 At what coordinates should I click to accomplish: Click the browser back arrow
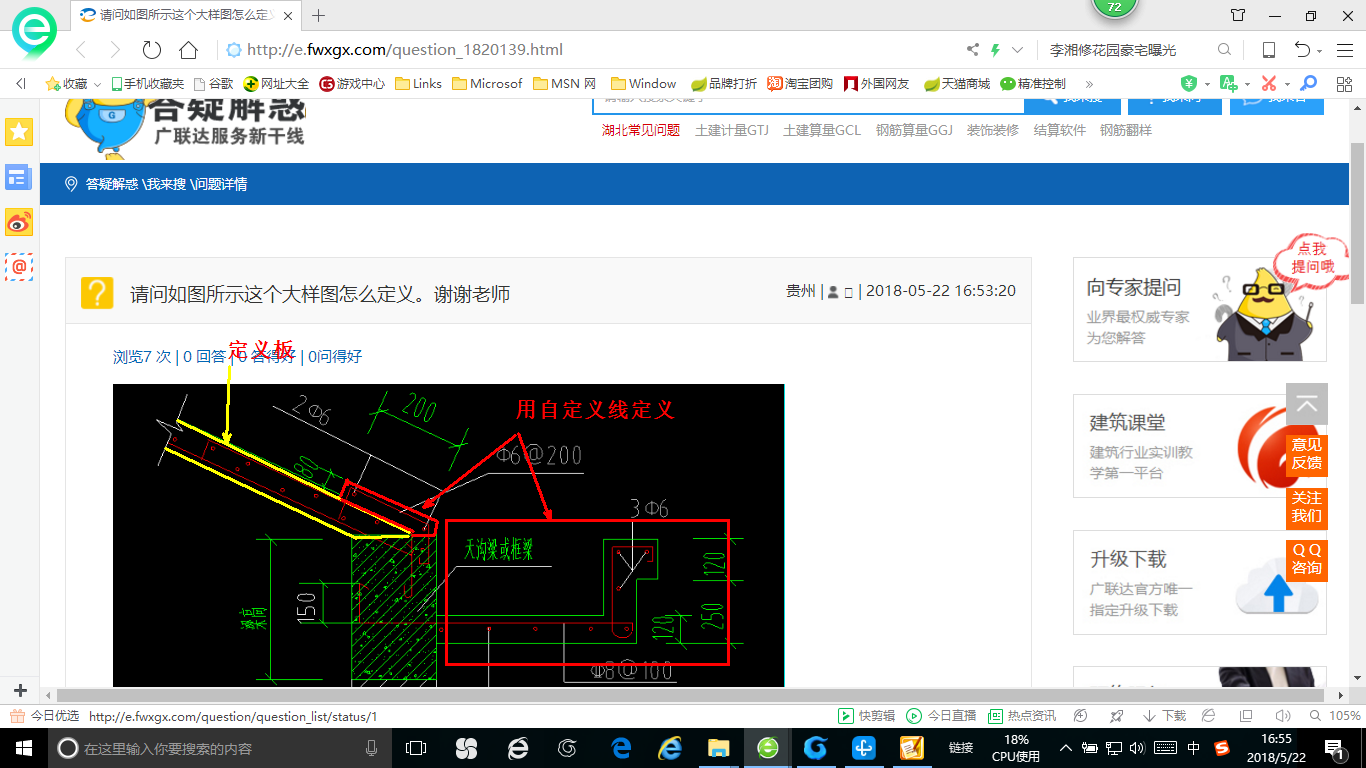pyautogui.click(x=81, y=50)
